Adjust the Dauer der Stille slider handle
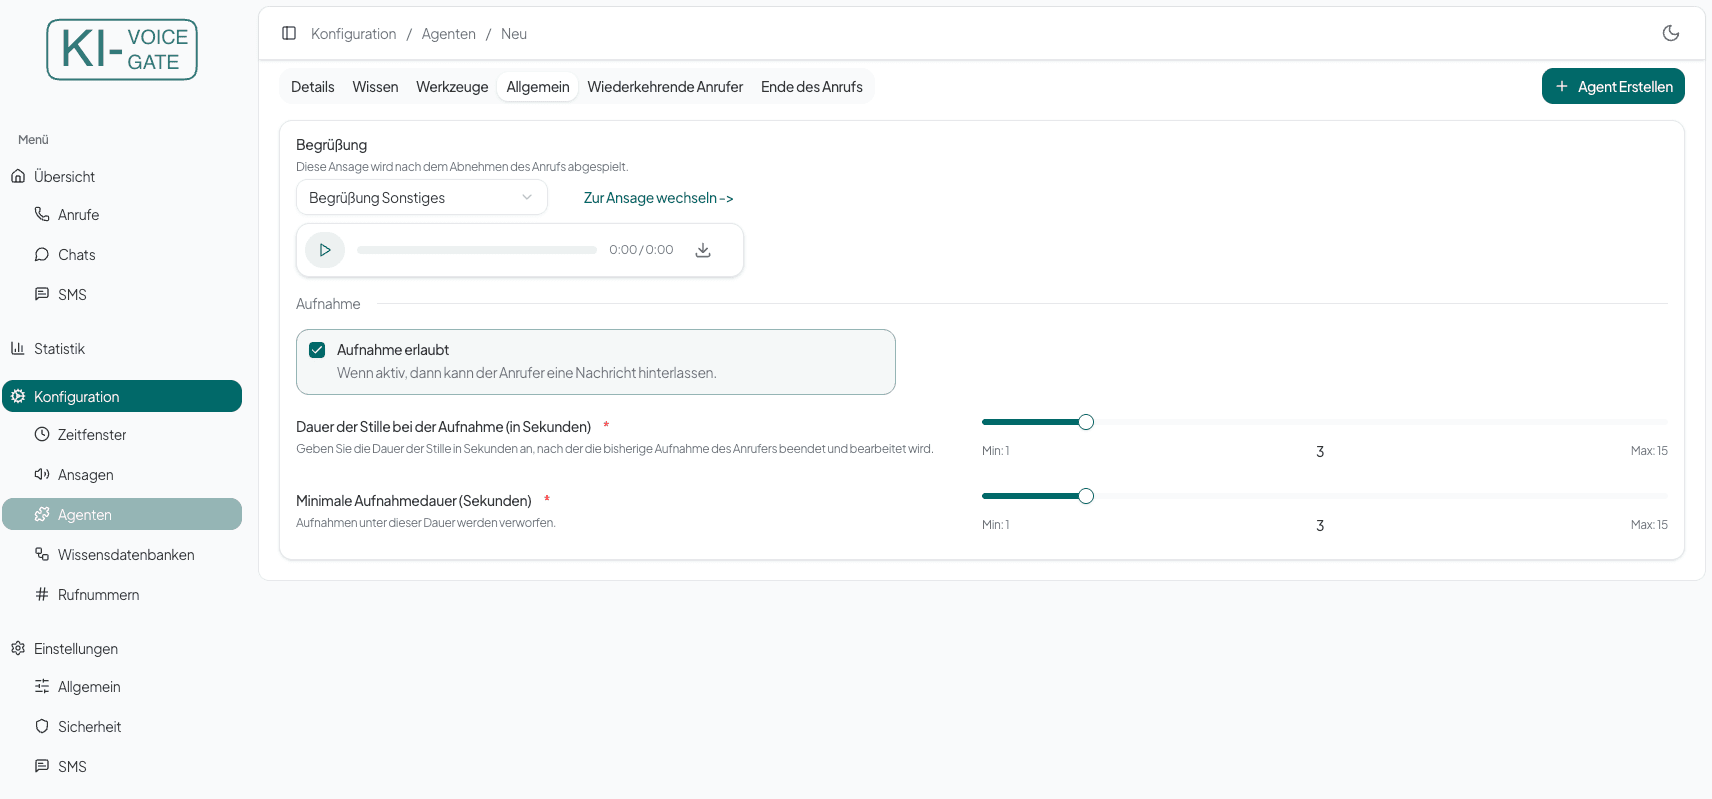Image resolution: width=1712 pixels, height=799 pixels. point(1086,422)
